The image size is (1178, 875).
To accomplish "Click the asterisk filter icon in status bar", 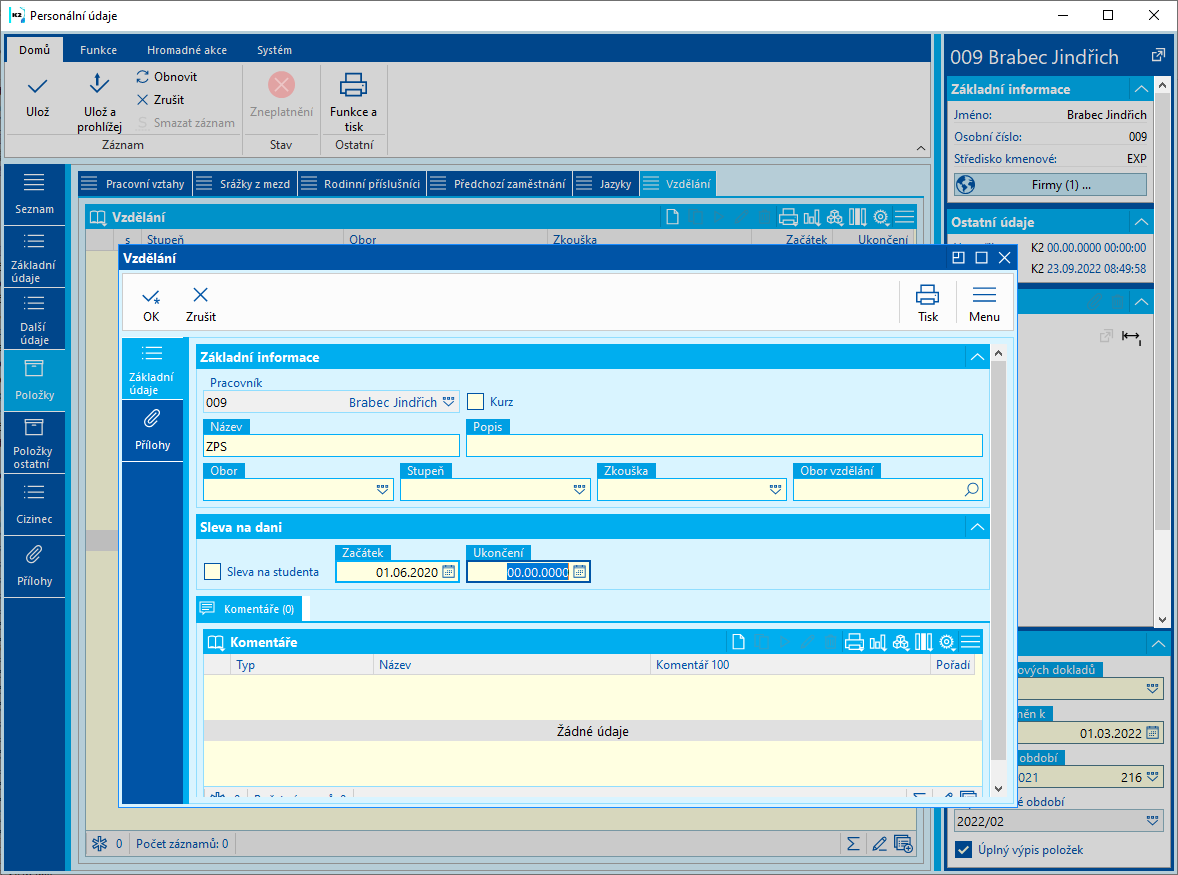I will point(99,844).
